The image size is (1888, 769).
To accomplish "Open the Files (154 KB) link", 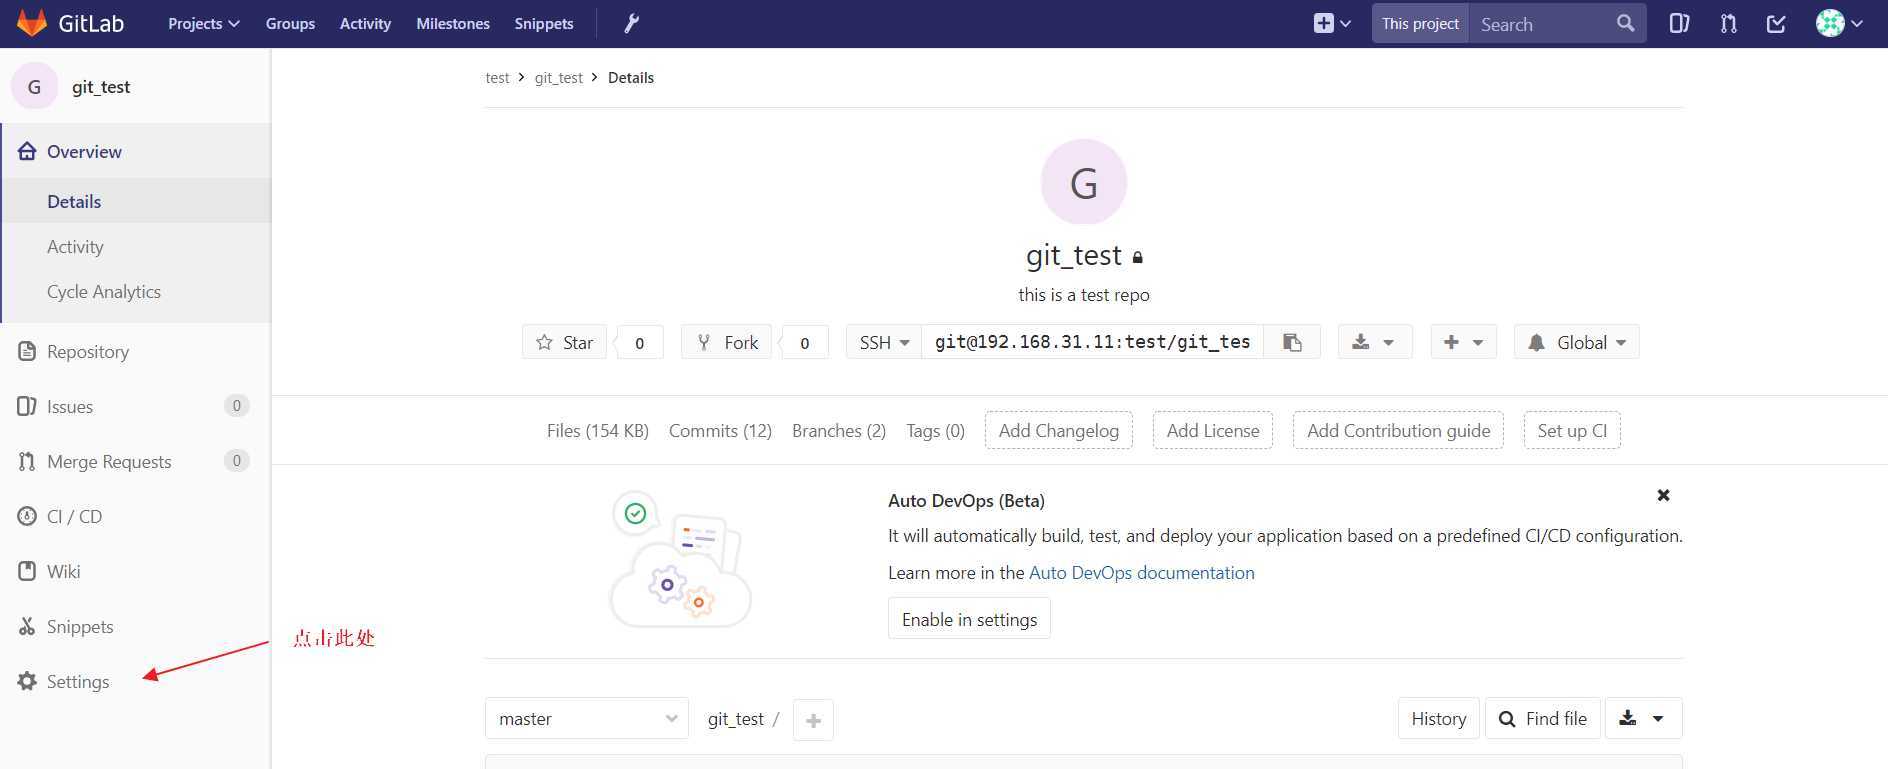I will pos(598,431).
